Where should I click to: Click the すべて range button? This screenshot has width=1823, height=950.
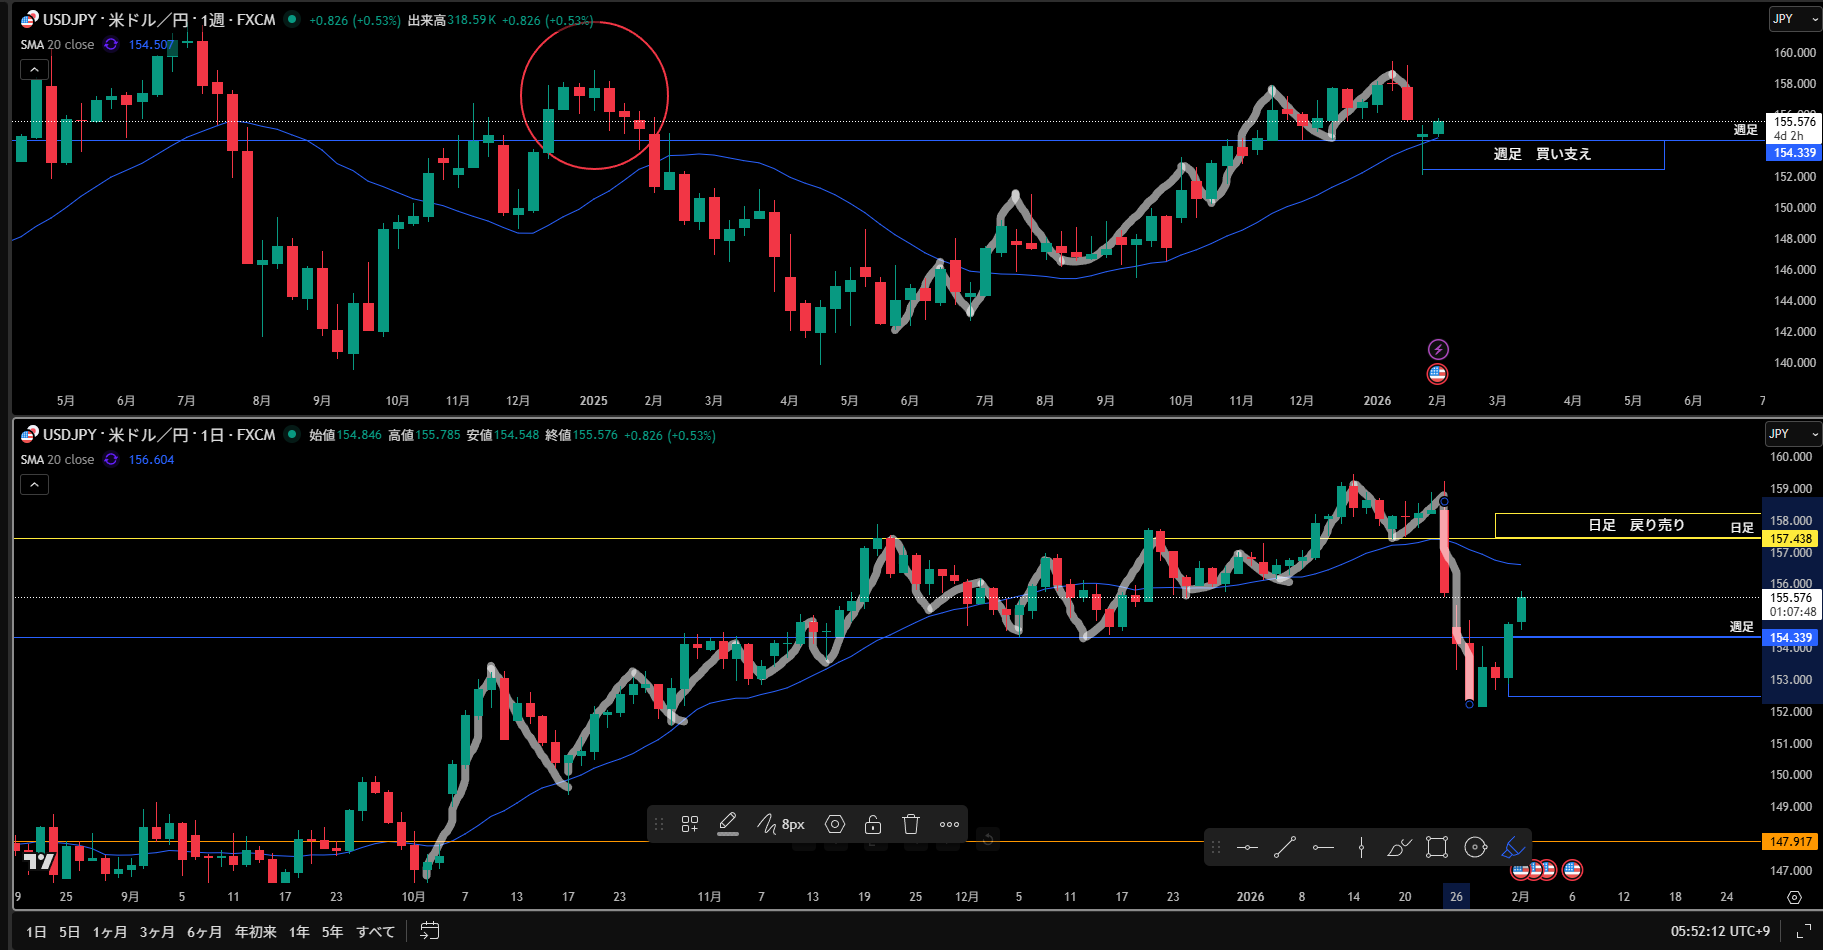pos(375,932)
